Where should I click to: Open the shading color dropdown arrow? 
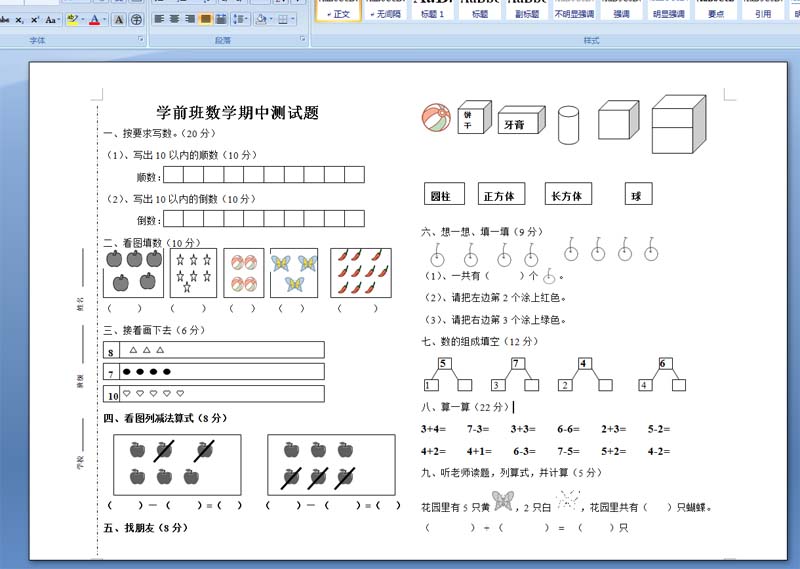tap(271, 19)
